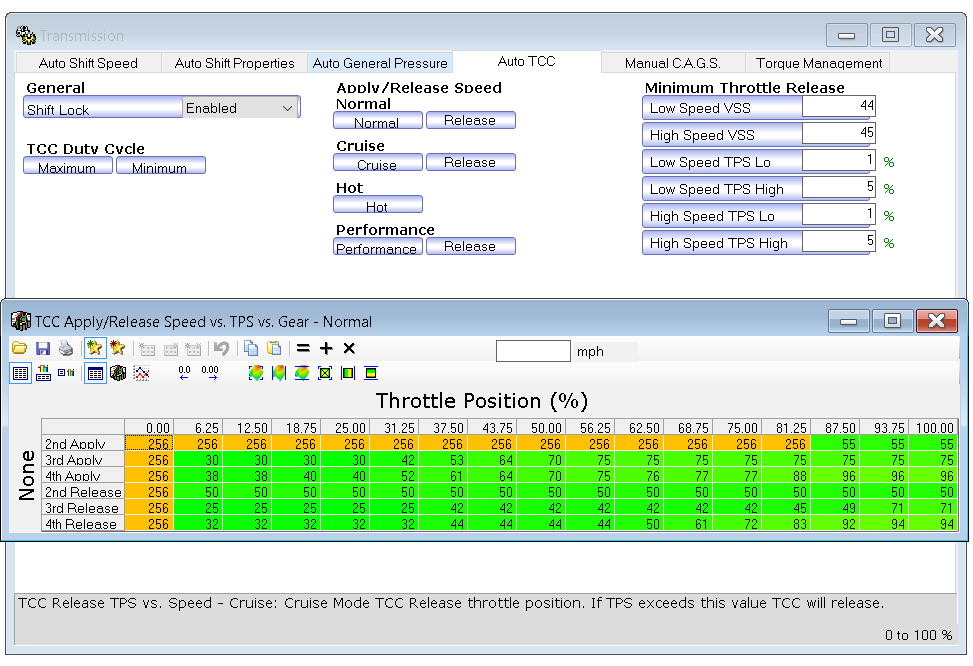Viewport: 973px width, 666px height.
Task: Click the multiply X icon in toolbar
Action: 349,349
